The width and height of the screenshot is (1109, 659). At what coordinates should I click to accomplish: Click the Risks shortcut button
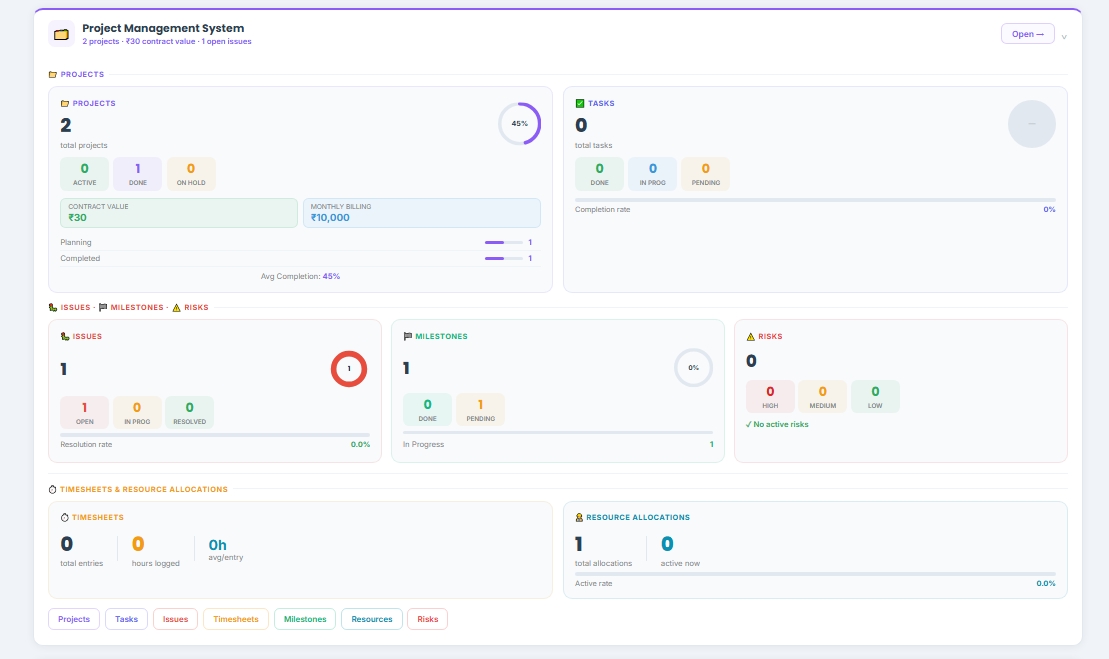[x=427, y=619]
